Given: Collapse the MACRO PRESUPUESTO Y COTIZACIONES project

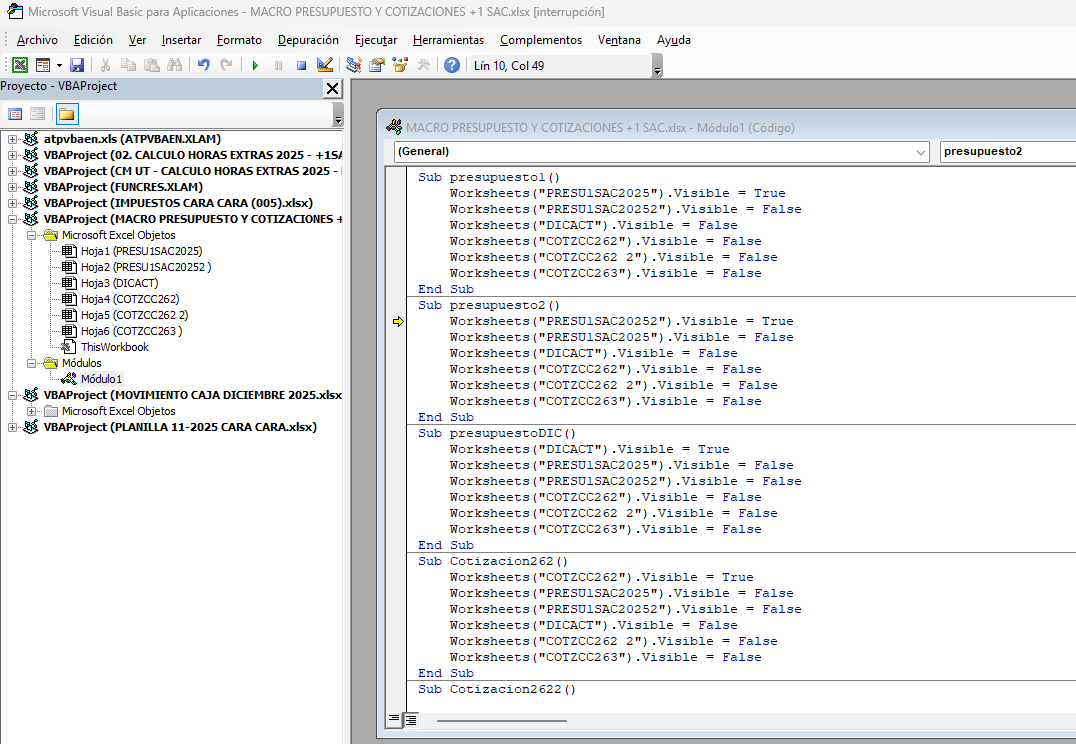Looking at the screenshot, I should (12, 220).
